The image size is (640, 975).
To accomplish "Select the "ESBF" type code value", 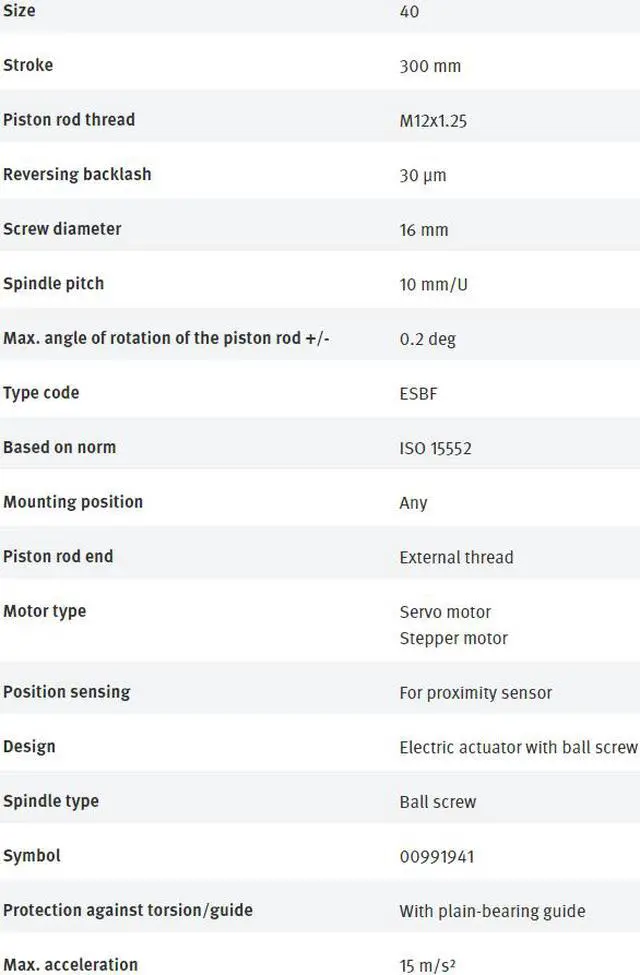I will (x=418, y=393).
